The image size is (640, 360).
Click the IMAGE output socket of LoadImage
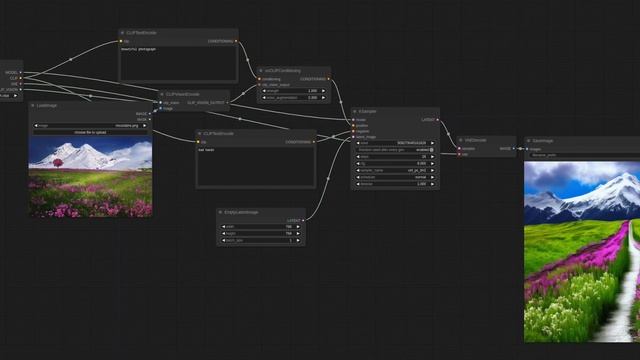tap(150, 113)
